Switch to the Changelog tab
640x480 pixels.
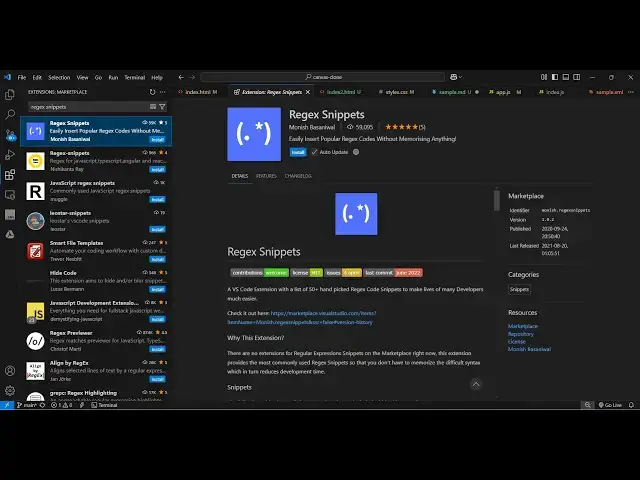(298, 176)
